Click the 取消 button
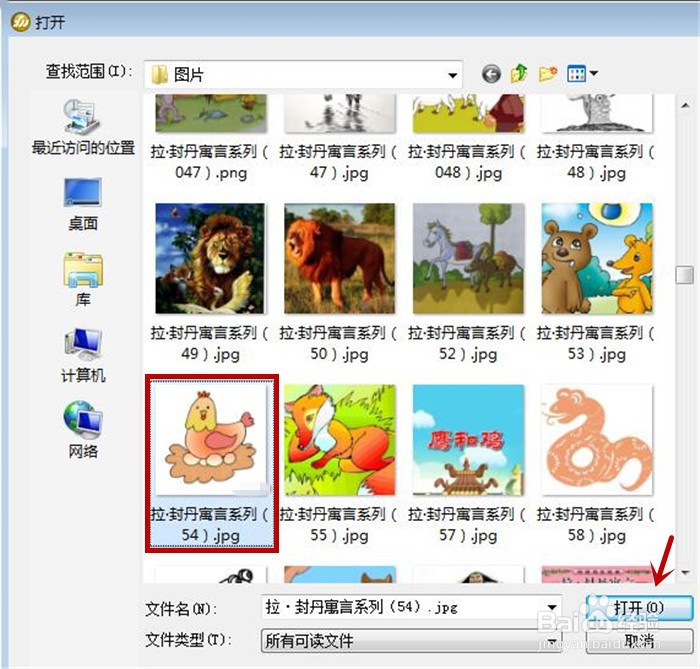The width and height of the screenshot is (700, 669). point(639,641)
